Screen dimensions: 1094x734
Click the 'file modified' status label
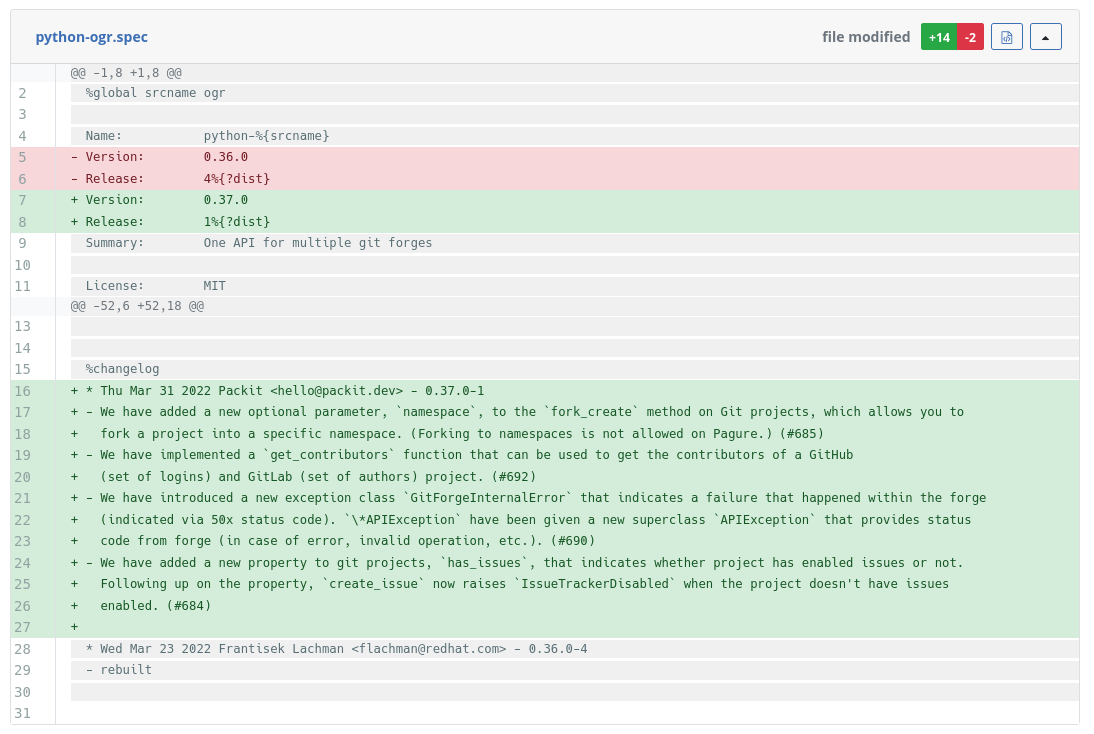(866, 37)
